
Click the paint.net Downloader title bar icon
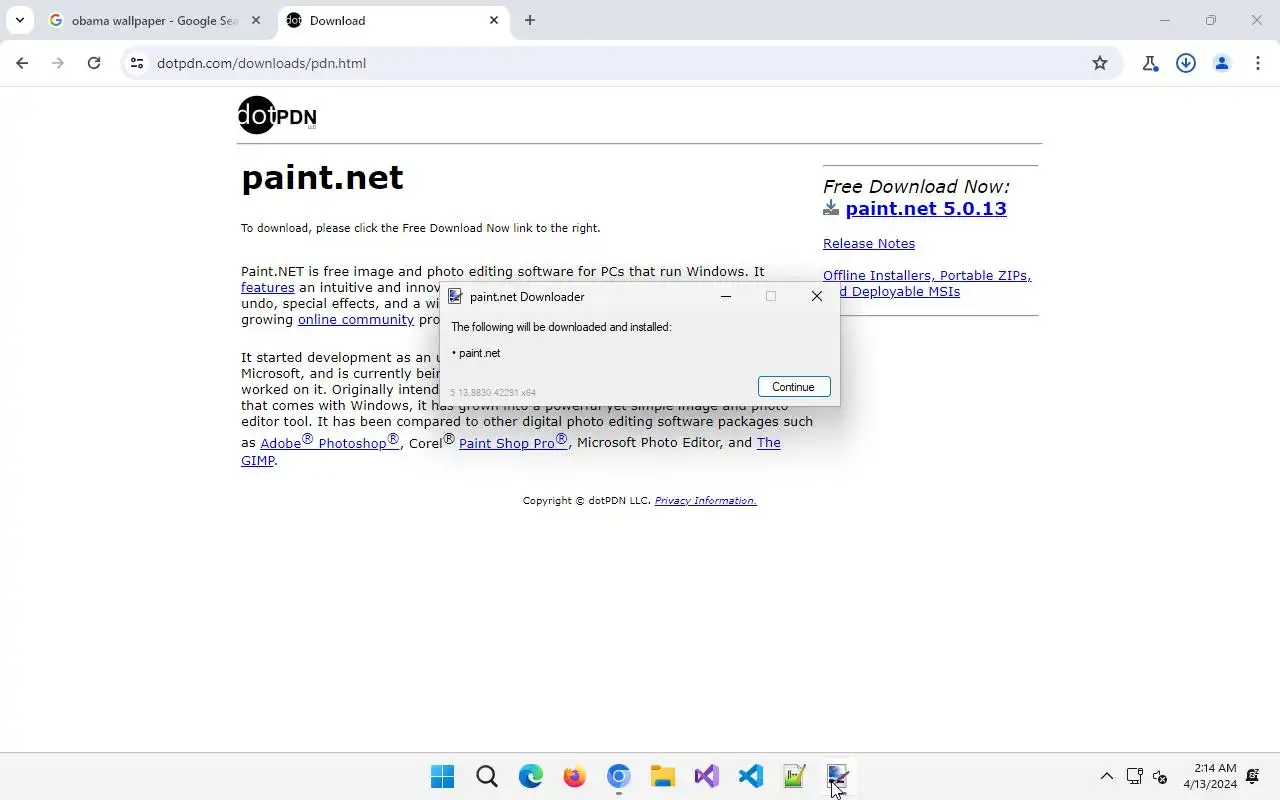(x=455, y=296)
